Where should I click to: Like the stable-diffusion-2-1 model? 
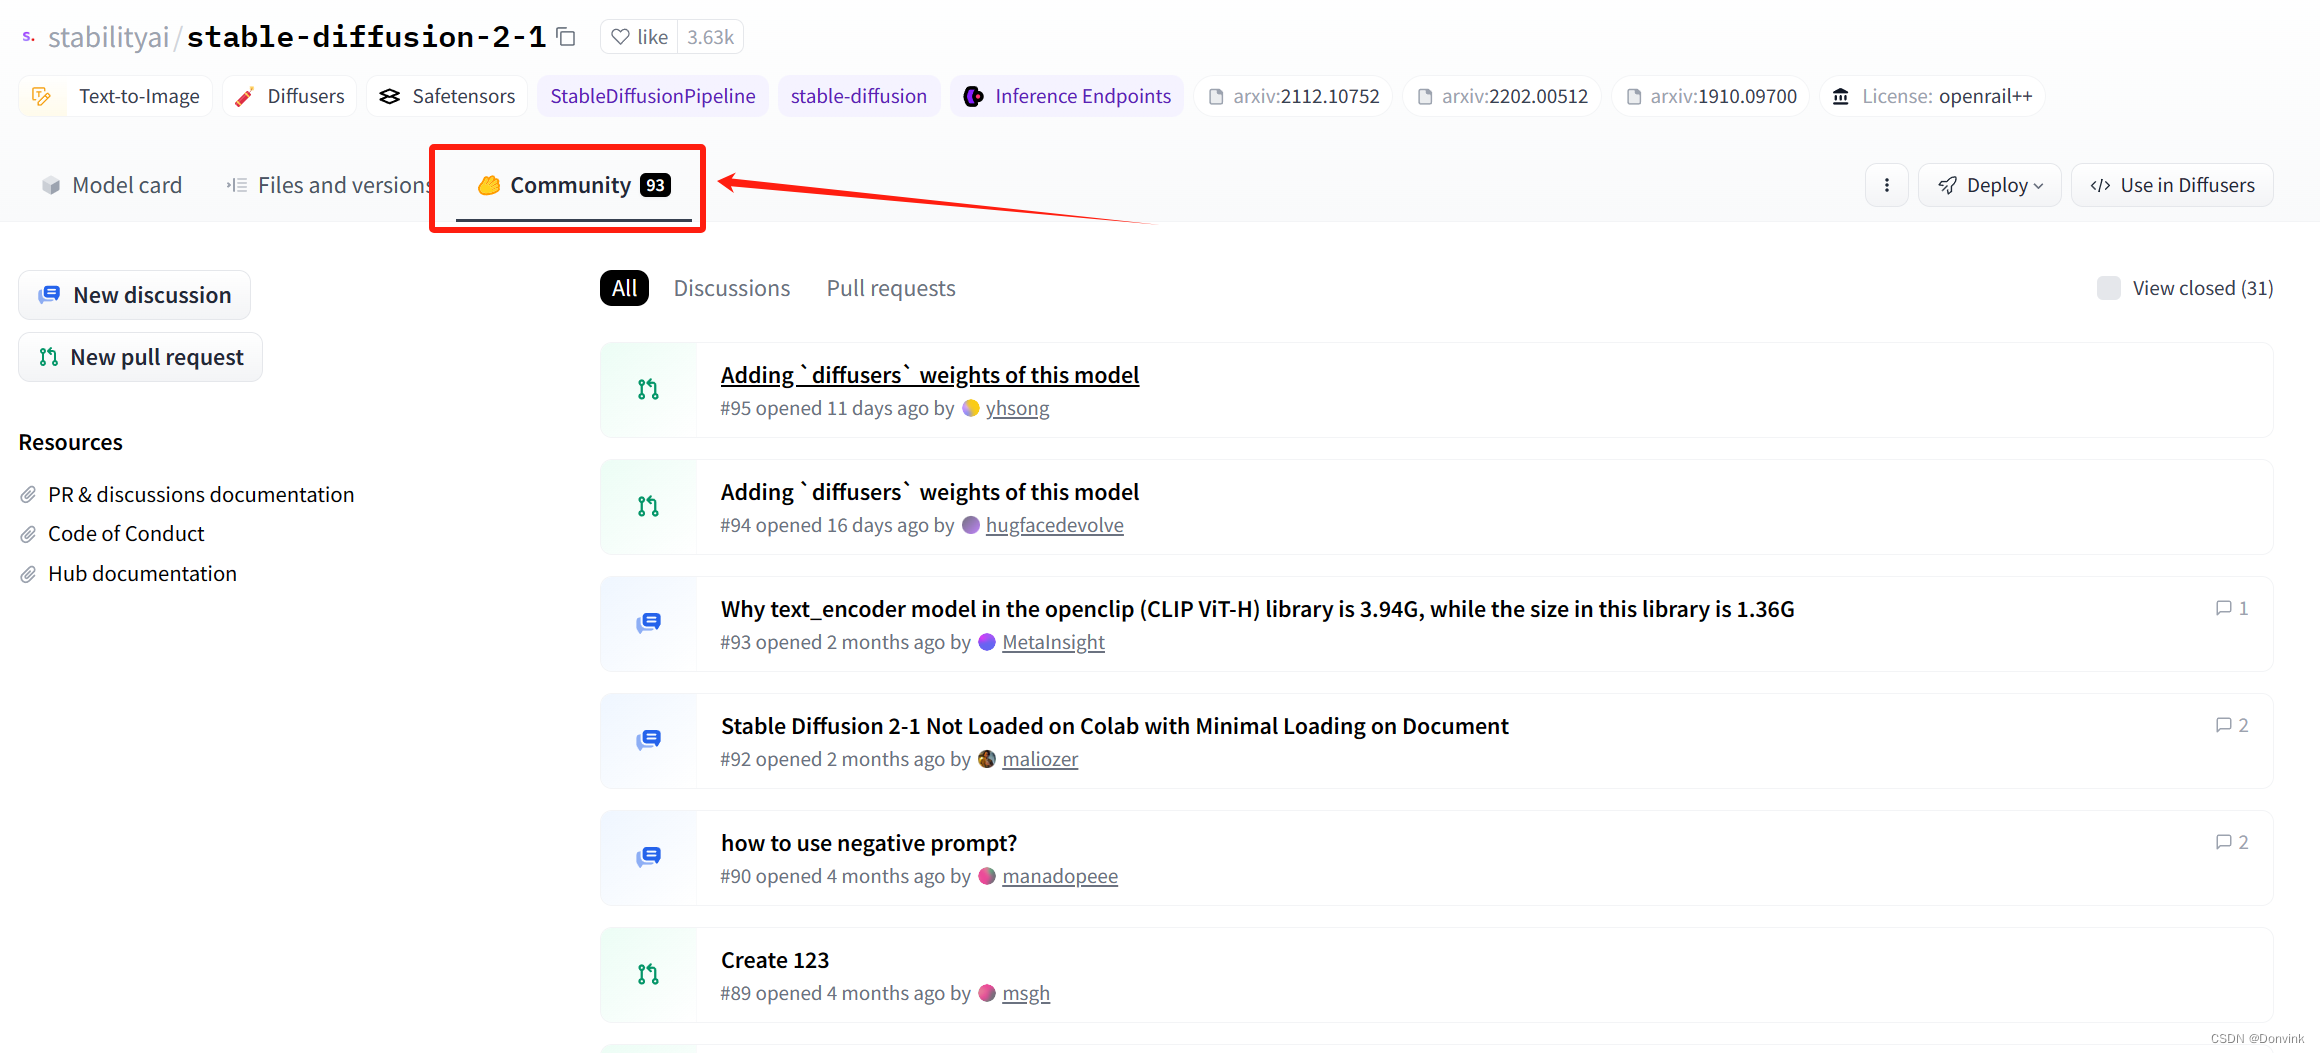(639, 37)
